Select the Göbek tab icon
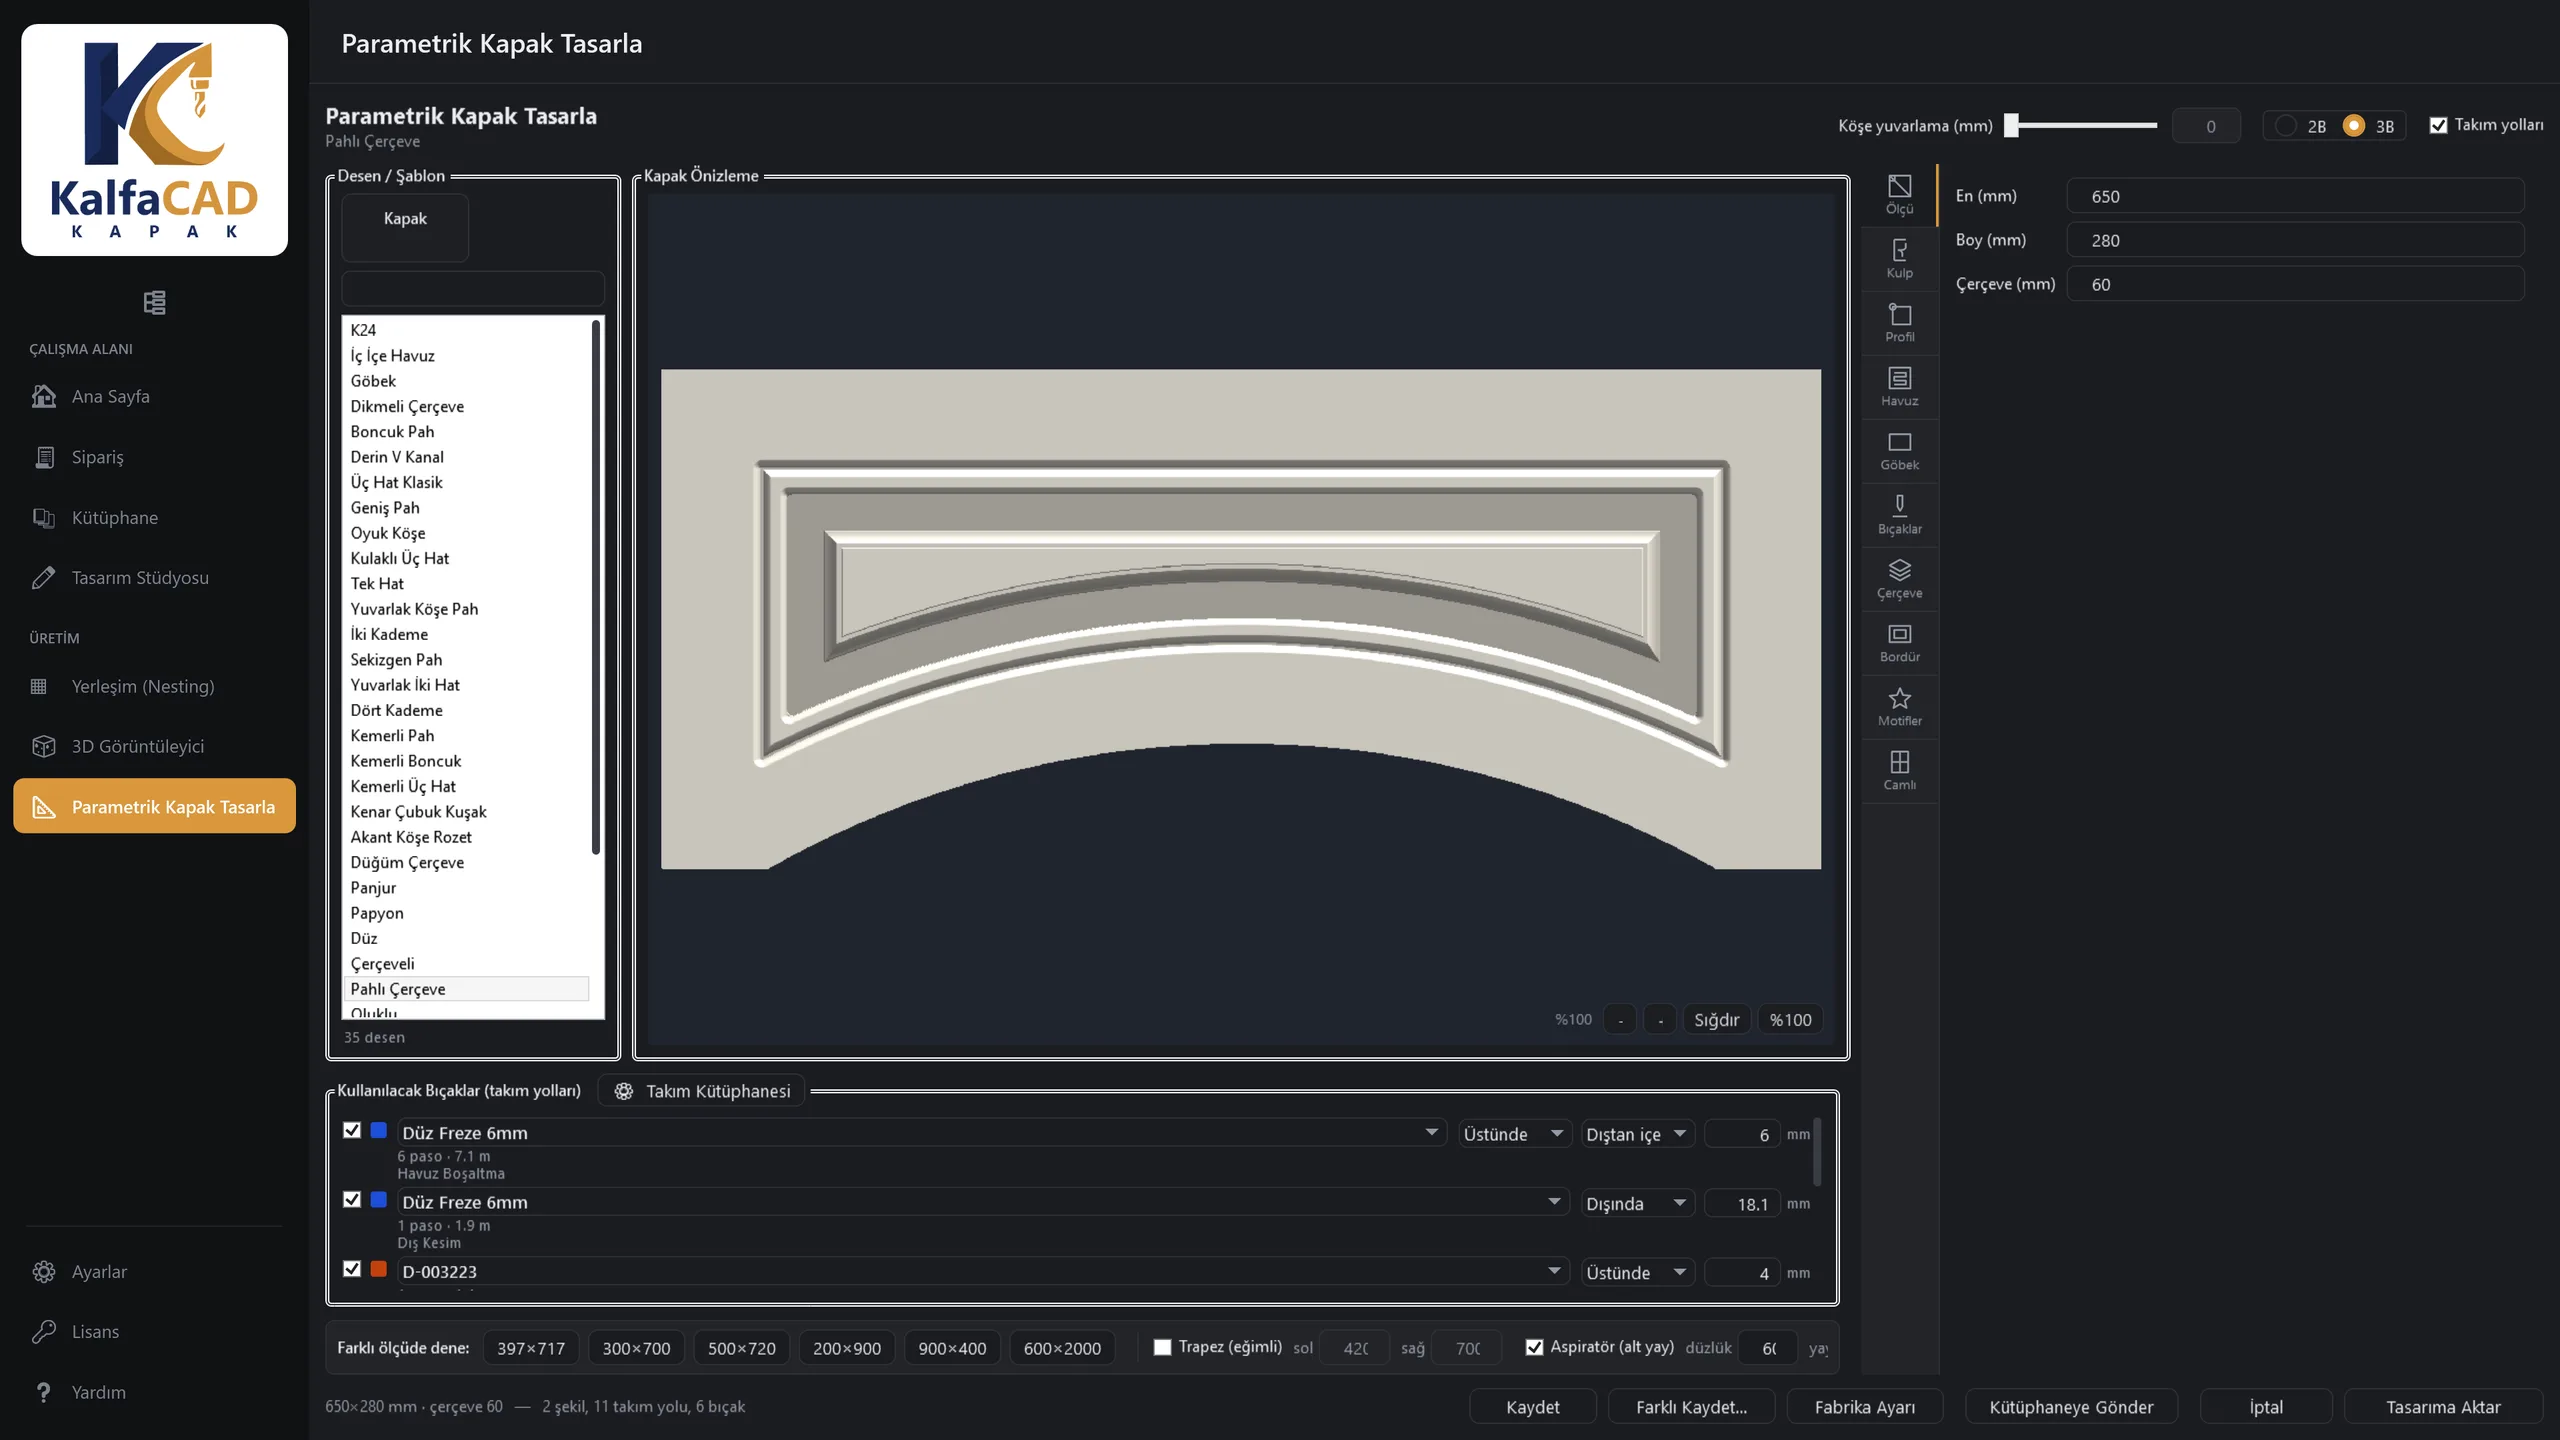The width and height of the screenshot is (2560, 1440). [x=1899, y=451]
